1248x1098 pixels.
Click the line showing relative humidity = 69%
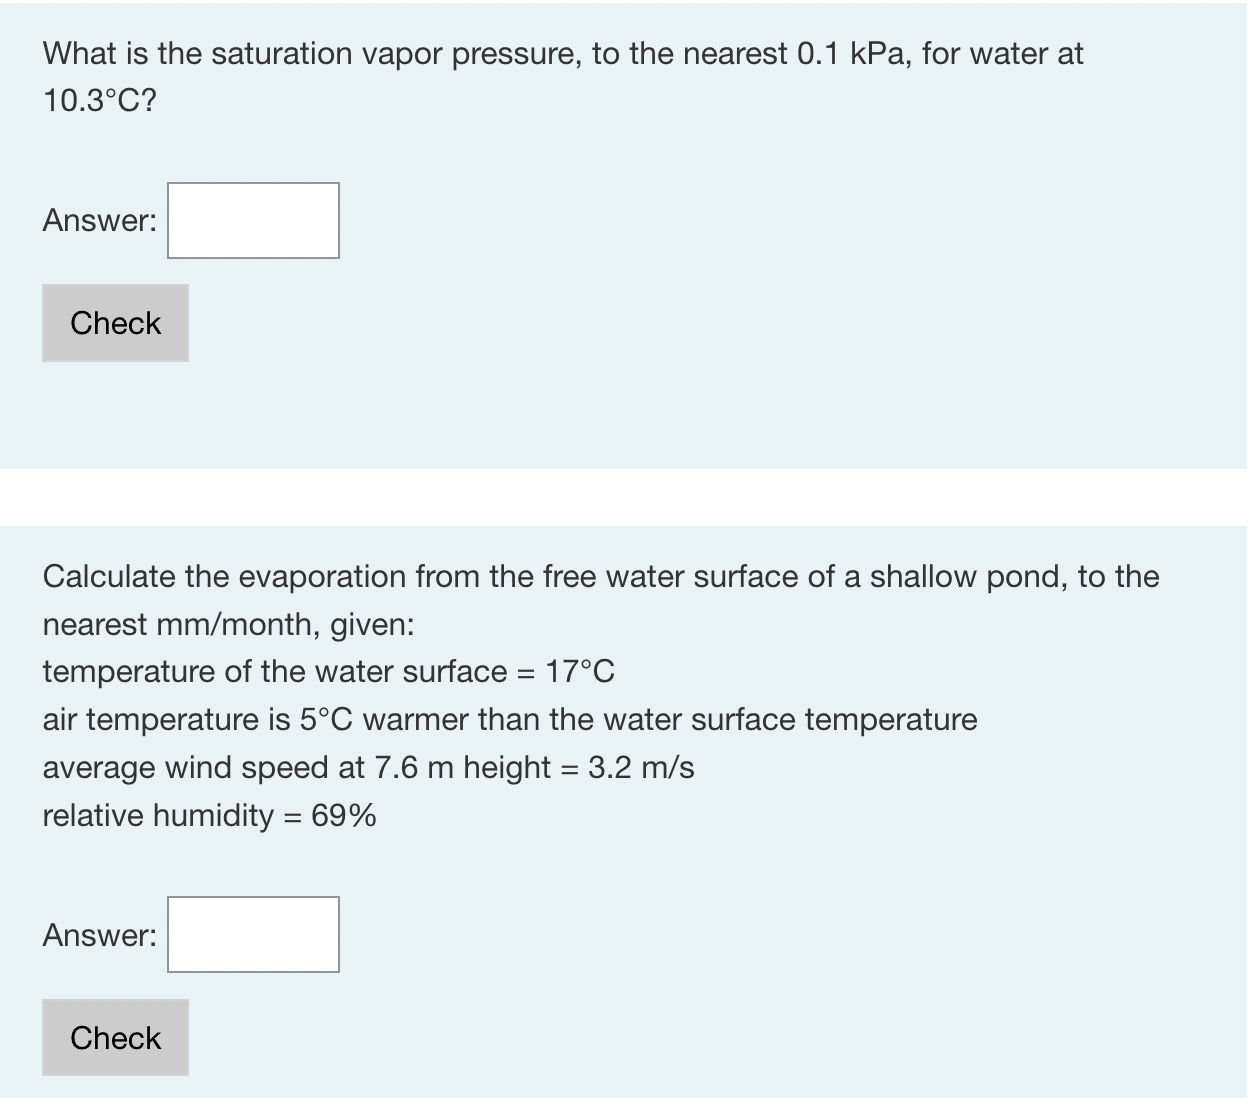coord(208,815)
